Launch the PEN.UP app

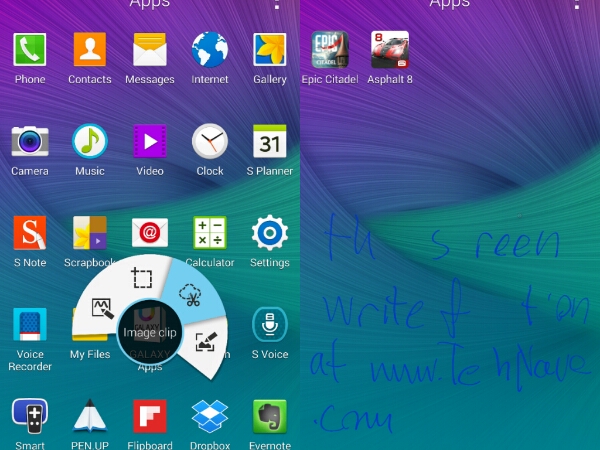(90, 416)
